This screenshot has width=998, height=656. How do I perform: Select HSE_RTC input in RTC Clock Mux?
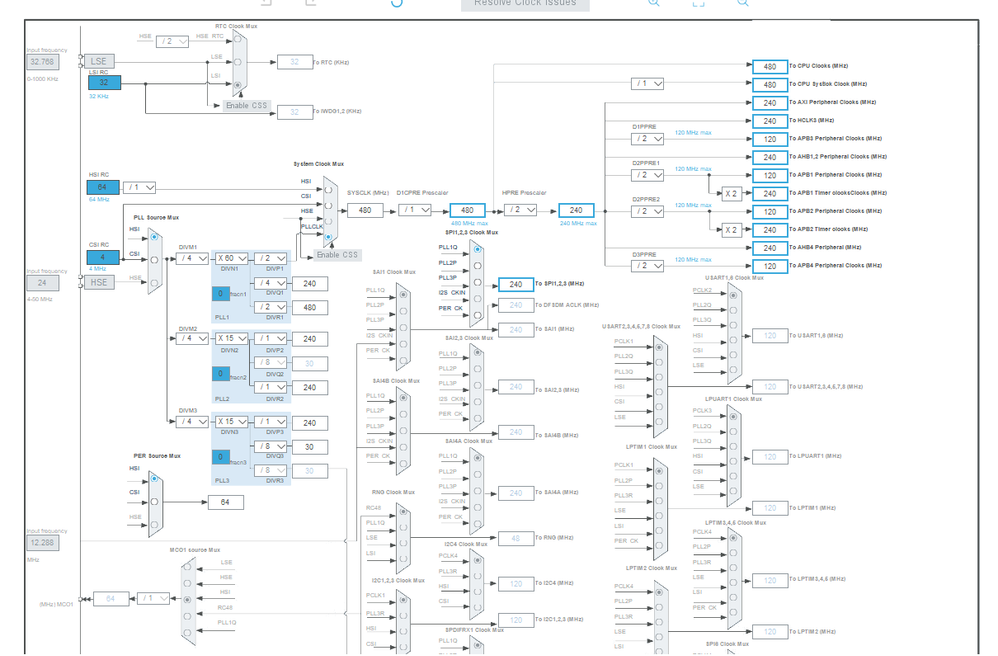pyautogui.click(x=237, y=39)
